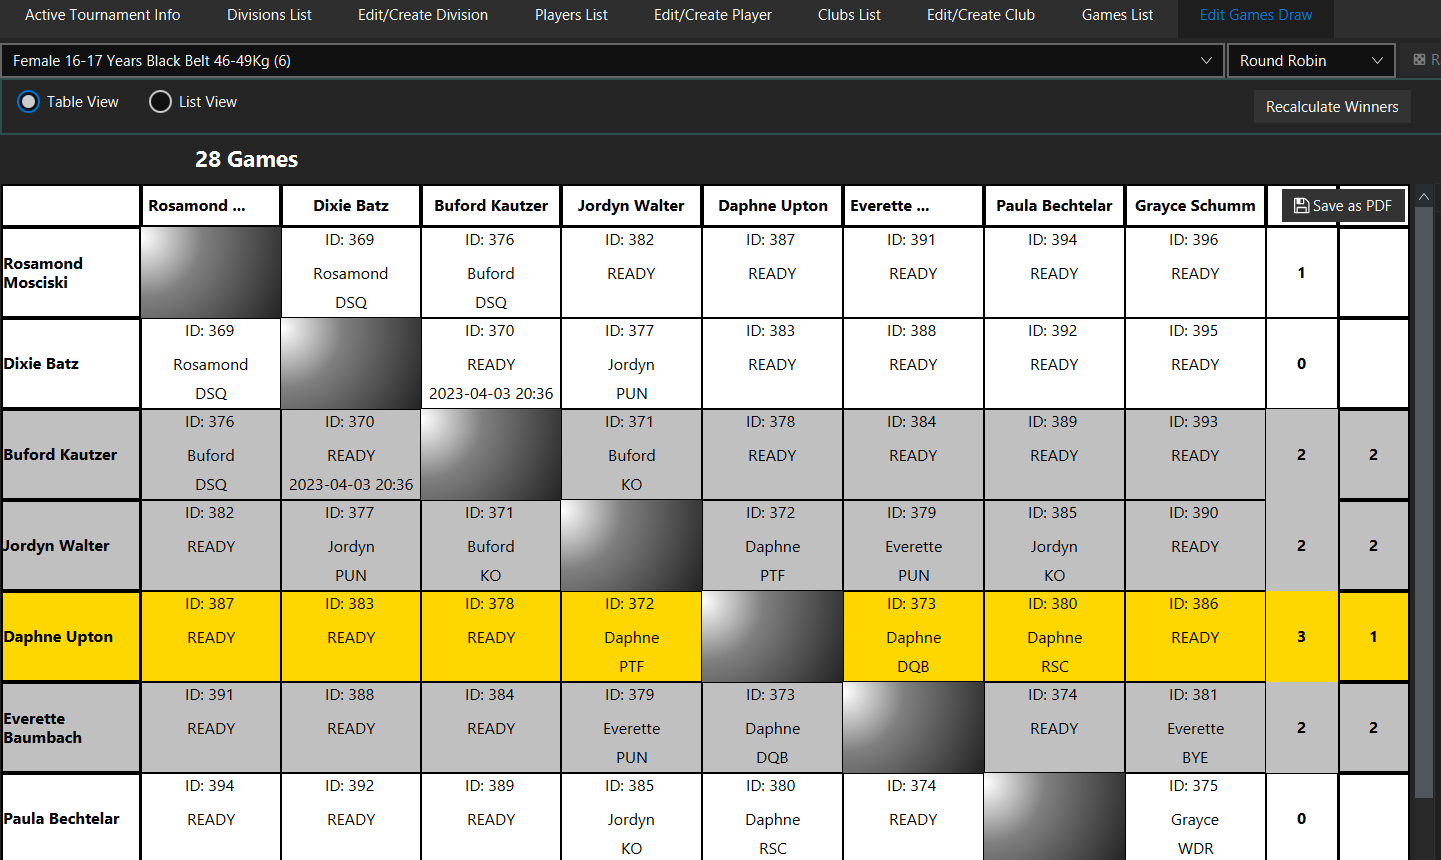Navigate to Clubs List
Screen dimensions: 1441x860
848,15
